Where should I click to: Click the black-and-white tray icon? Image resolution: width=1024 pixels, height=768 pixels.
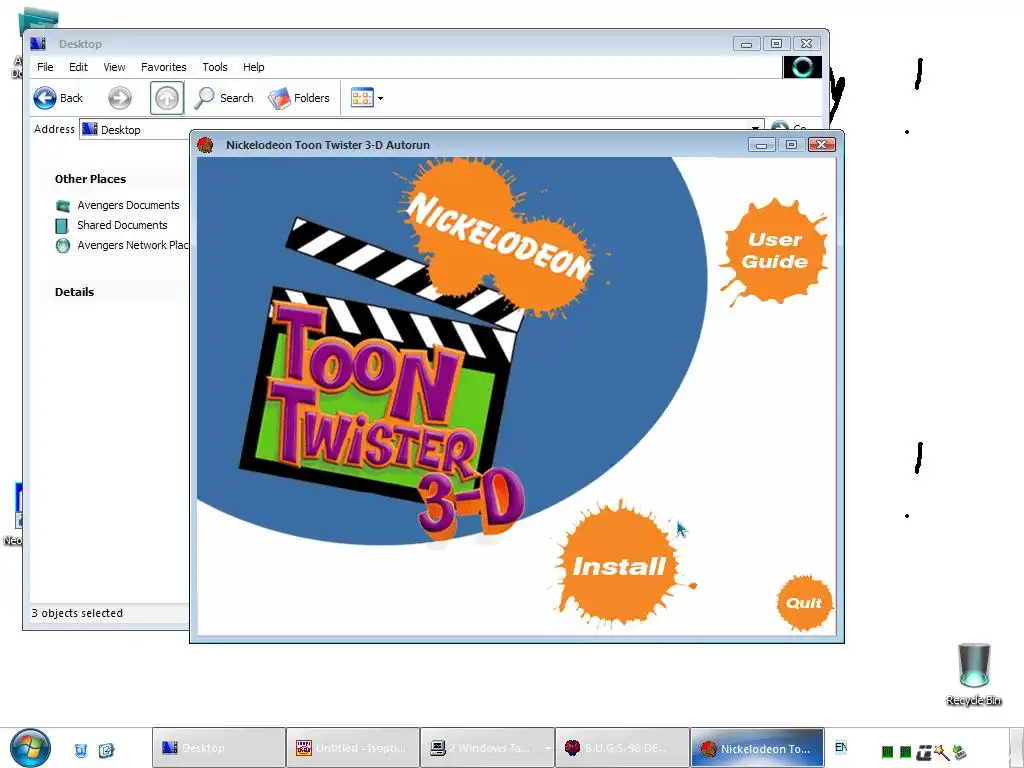click(923, 752)
